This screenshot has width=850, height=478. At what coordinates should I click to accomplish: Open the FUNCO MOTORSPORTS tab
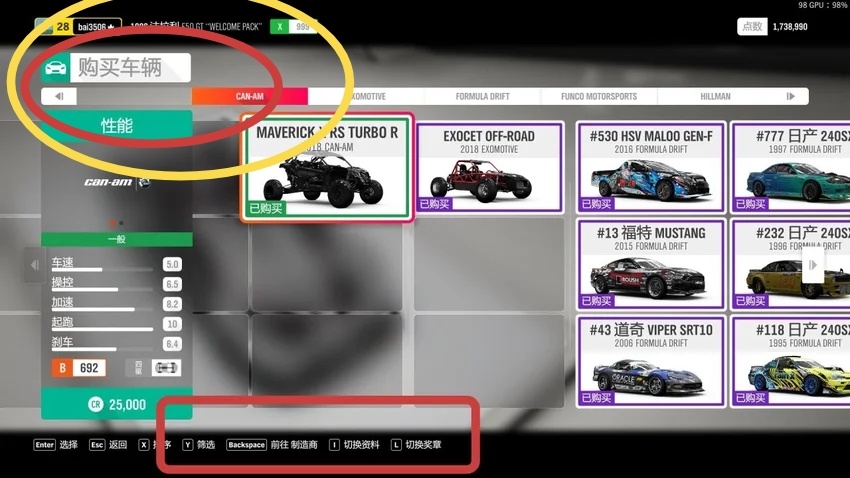click(x=599, y=96)
